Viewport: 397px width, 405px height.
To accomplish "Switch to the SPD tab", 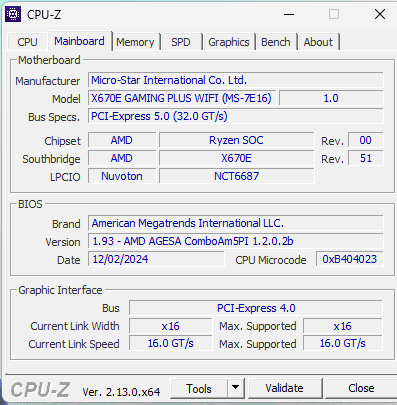I will tap(181, 42).
